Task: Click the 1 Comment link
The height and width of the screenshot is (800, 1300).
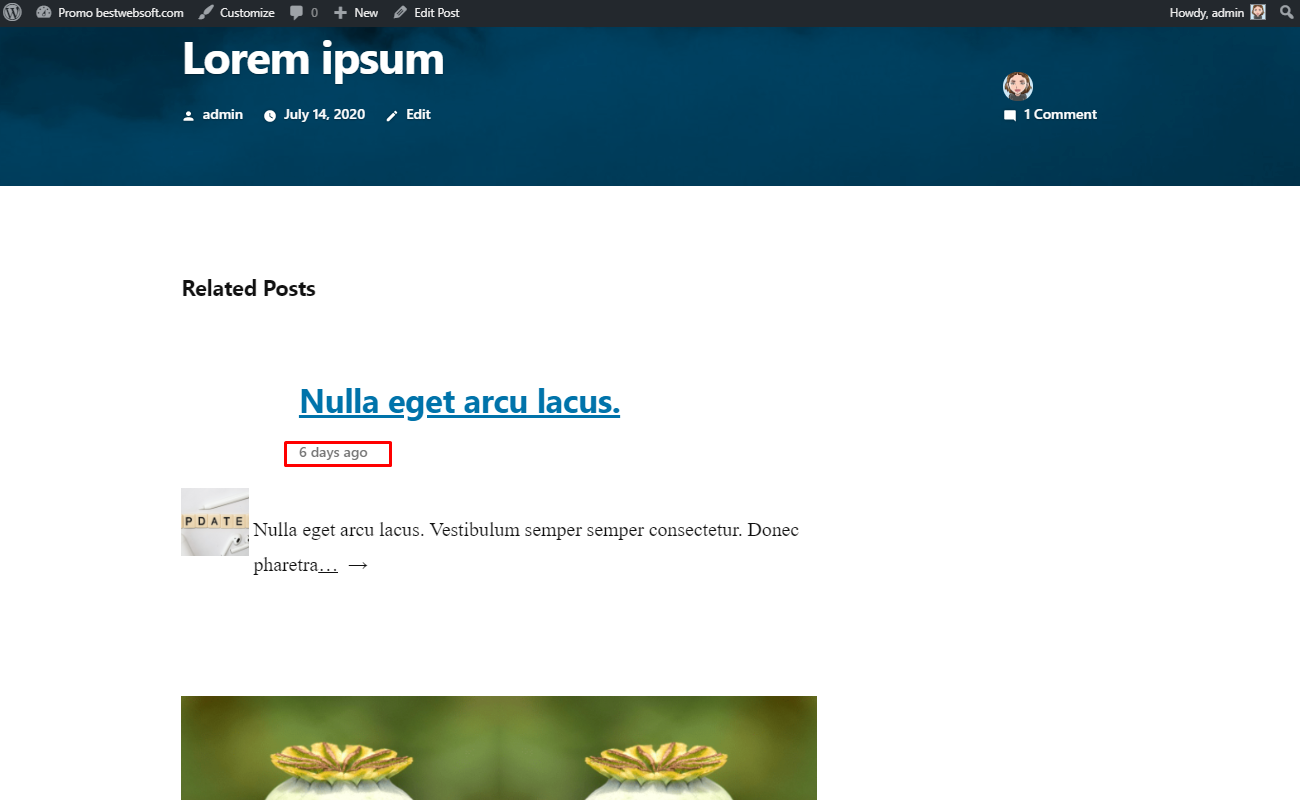Action: [x=1060, y=114]
